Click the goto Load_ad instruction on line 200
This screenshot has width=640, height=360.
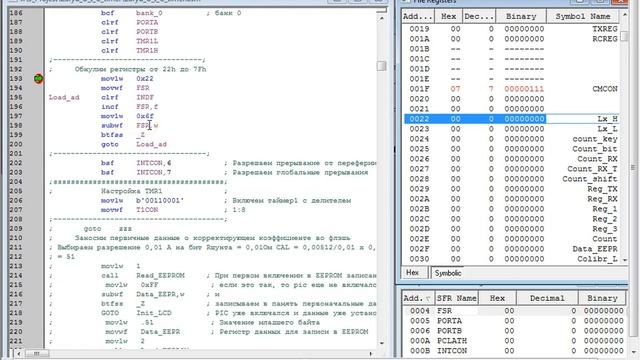(x=134, y=144)
